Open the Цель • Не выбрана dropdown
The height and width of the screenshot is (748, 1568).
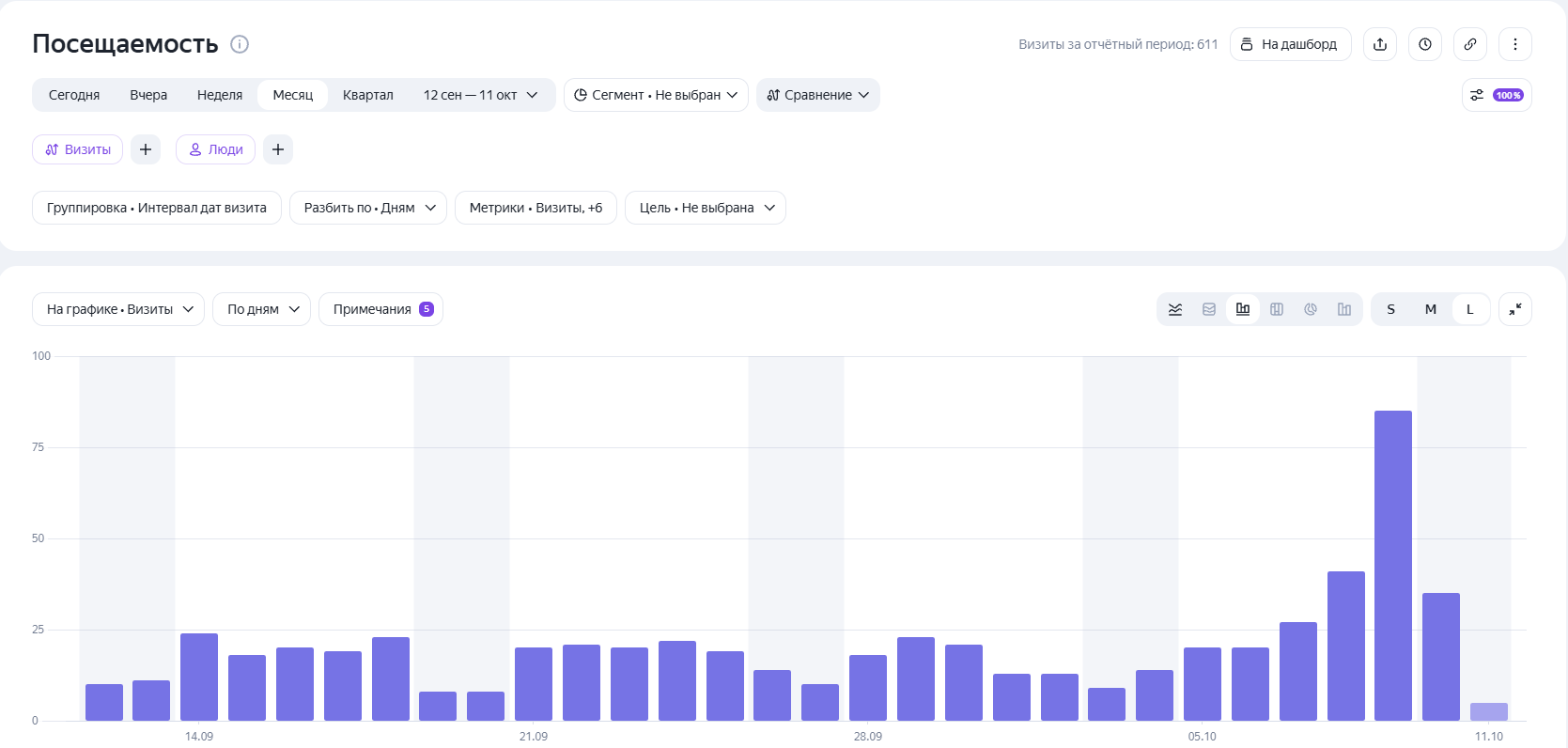705,208
